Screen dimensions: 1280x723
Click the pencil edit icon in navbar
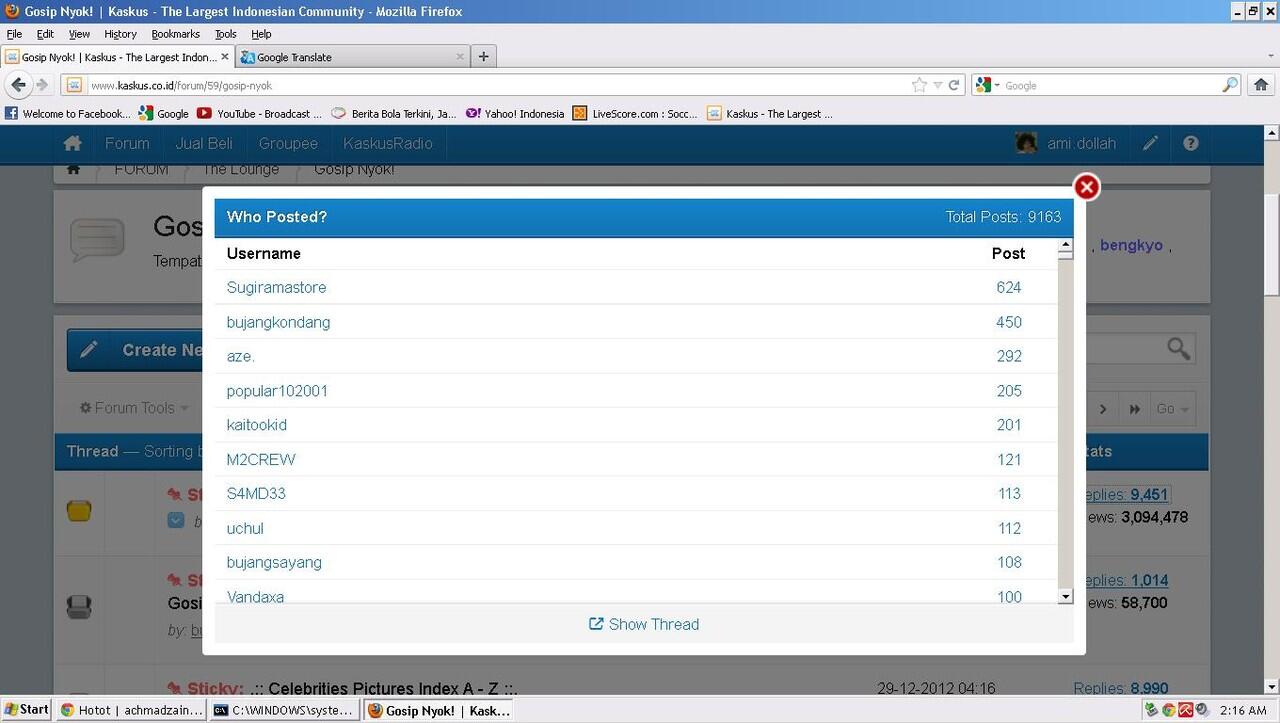pyautogui.click(x=1151, y=143)
